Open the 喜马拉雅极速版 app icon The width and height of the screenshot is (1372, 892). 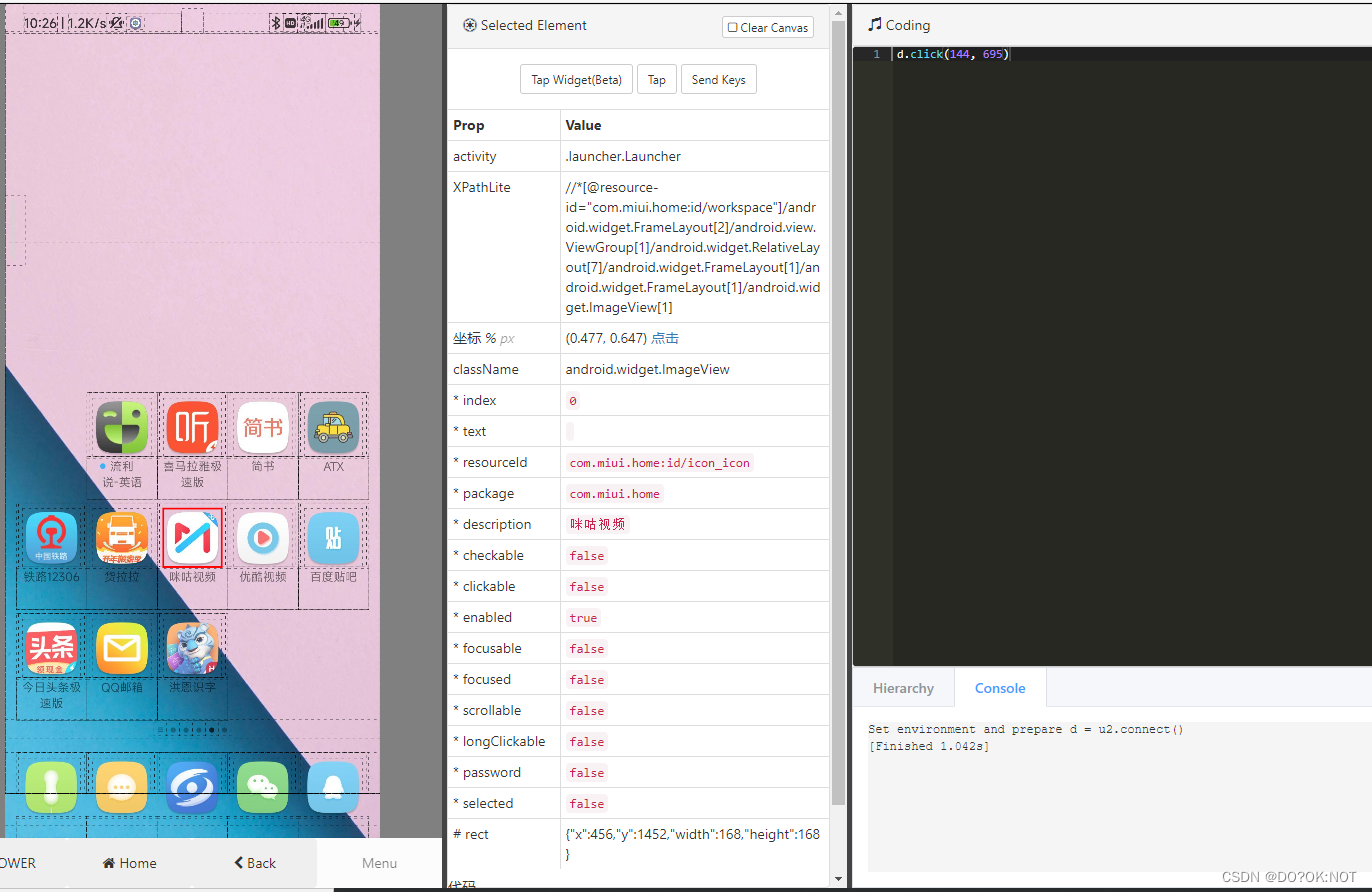pos(192,428)
